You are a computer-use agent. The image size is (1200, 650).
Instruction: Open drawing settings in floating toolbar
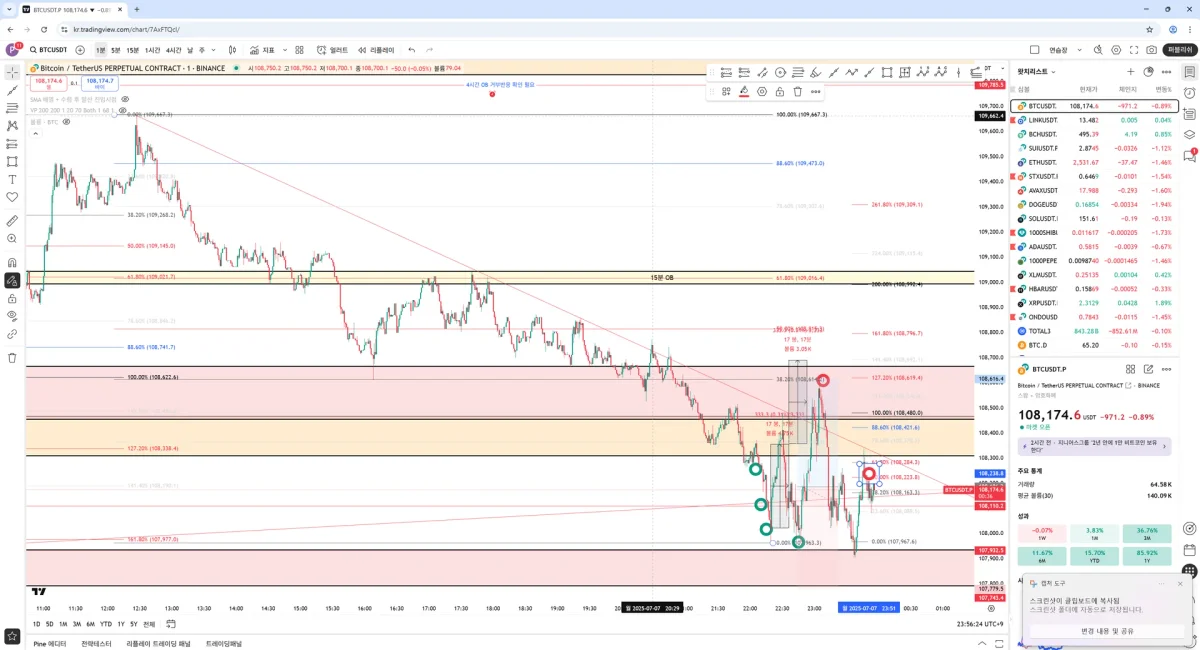pos(762,91)
